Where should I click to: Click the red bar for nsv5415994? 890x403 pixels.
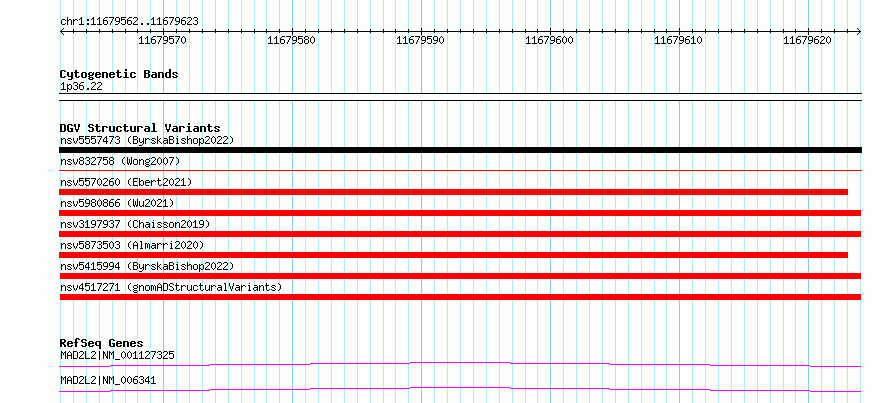point(460,276)
